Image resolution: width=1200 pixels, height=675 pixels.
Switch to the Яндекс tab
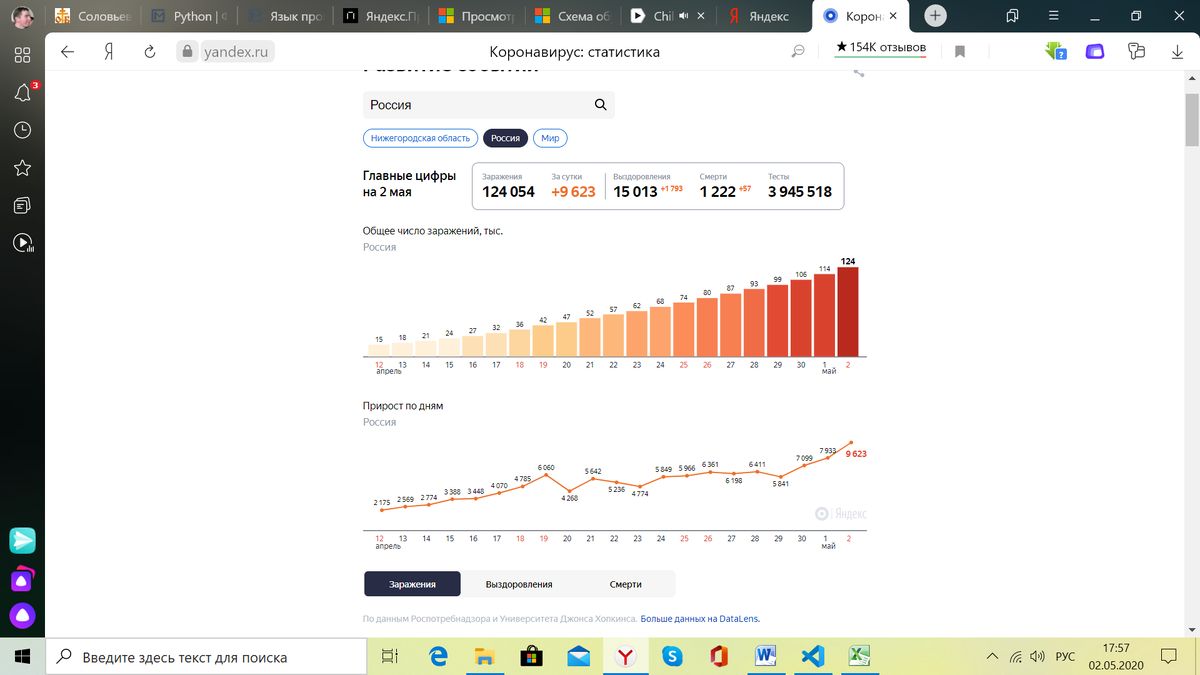tap(766, 16)
